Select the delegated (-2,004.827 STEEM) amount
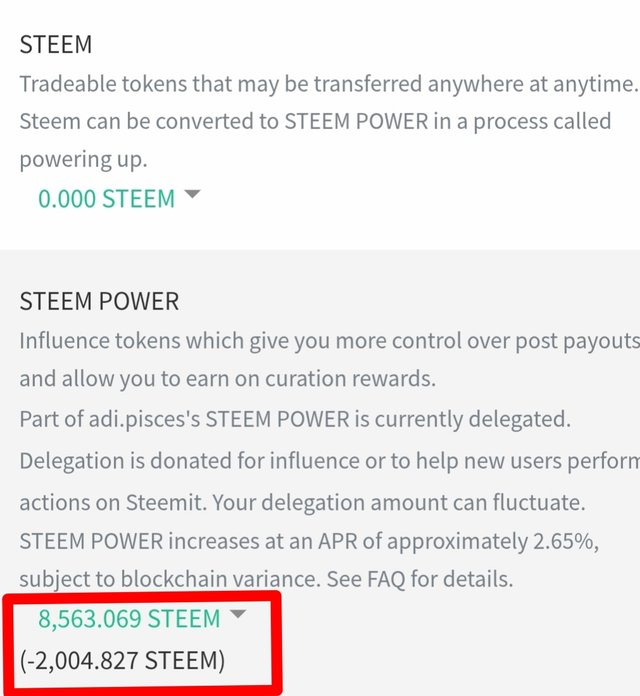The height and width of the screenshot is (696, 640). 122,660
